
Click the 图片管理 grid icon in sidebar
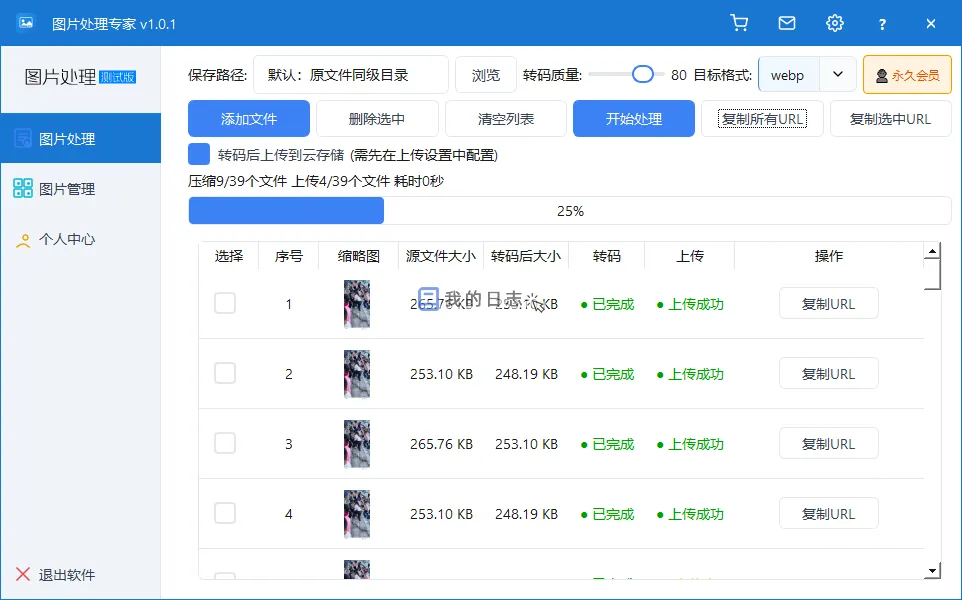pos(23,188)
